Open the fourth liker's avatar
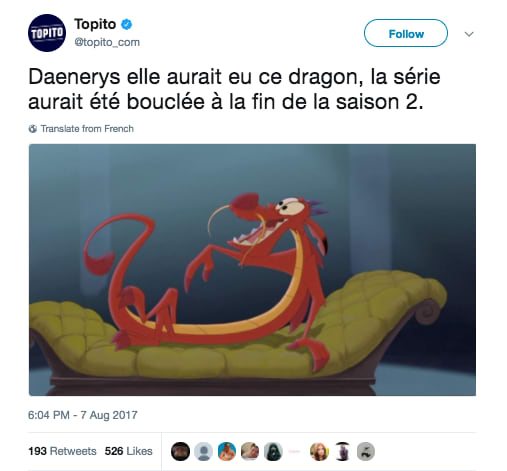This screenshot has height=471, width=507. (x=250, y=452)
